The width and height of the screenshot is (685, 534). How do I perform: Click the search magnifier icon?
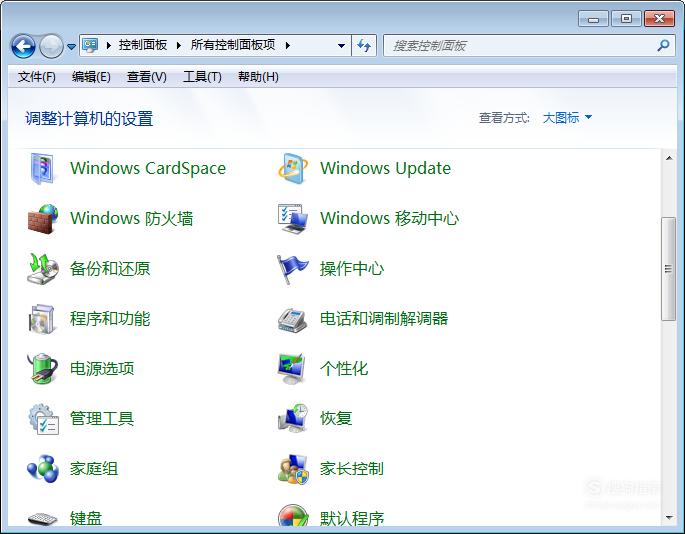click(663, 45)
